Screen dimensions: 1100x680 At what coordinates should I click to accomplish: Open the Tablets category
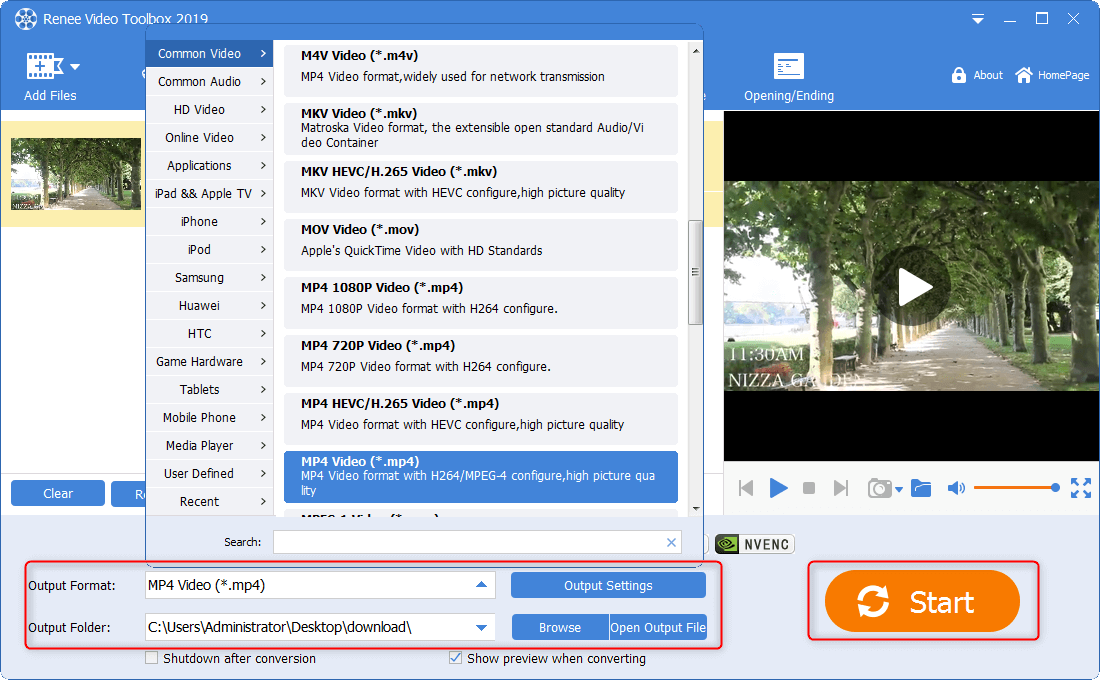209,389
